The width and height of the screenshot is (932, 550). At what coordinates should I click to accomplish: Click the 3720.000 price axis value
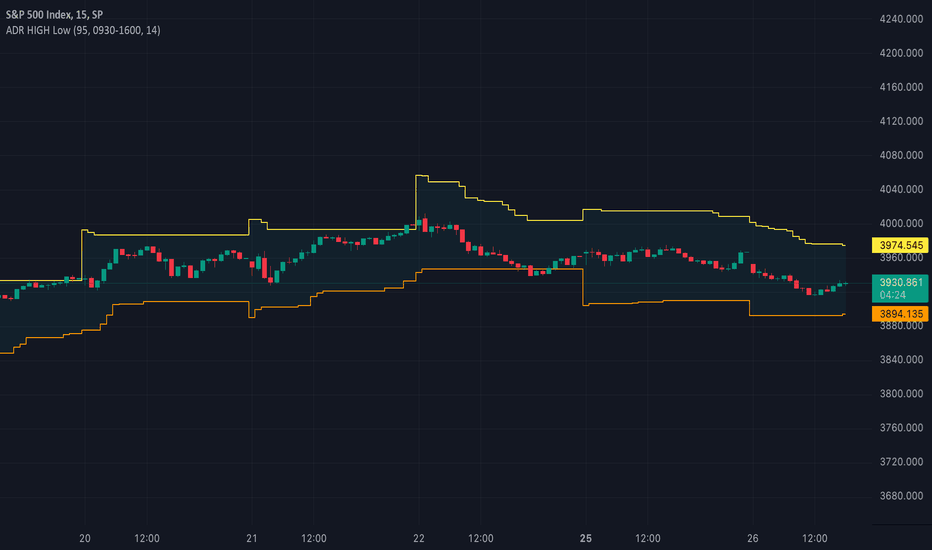tap(901, 462)
